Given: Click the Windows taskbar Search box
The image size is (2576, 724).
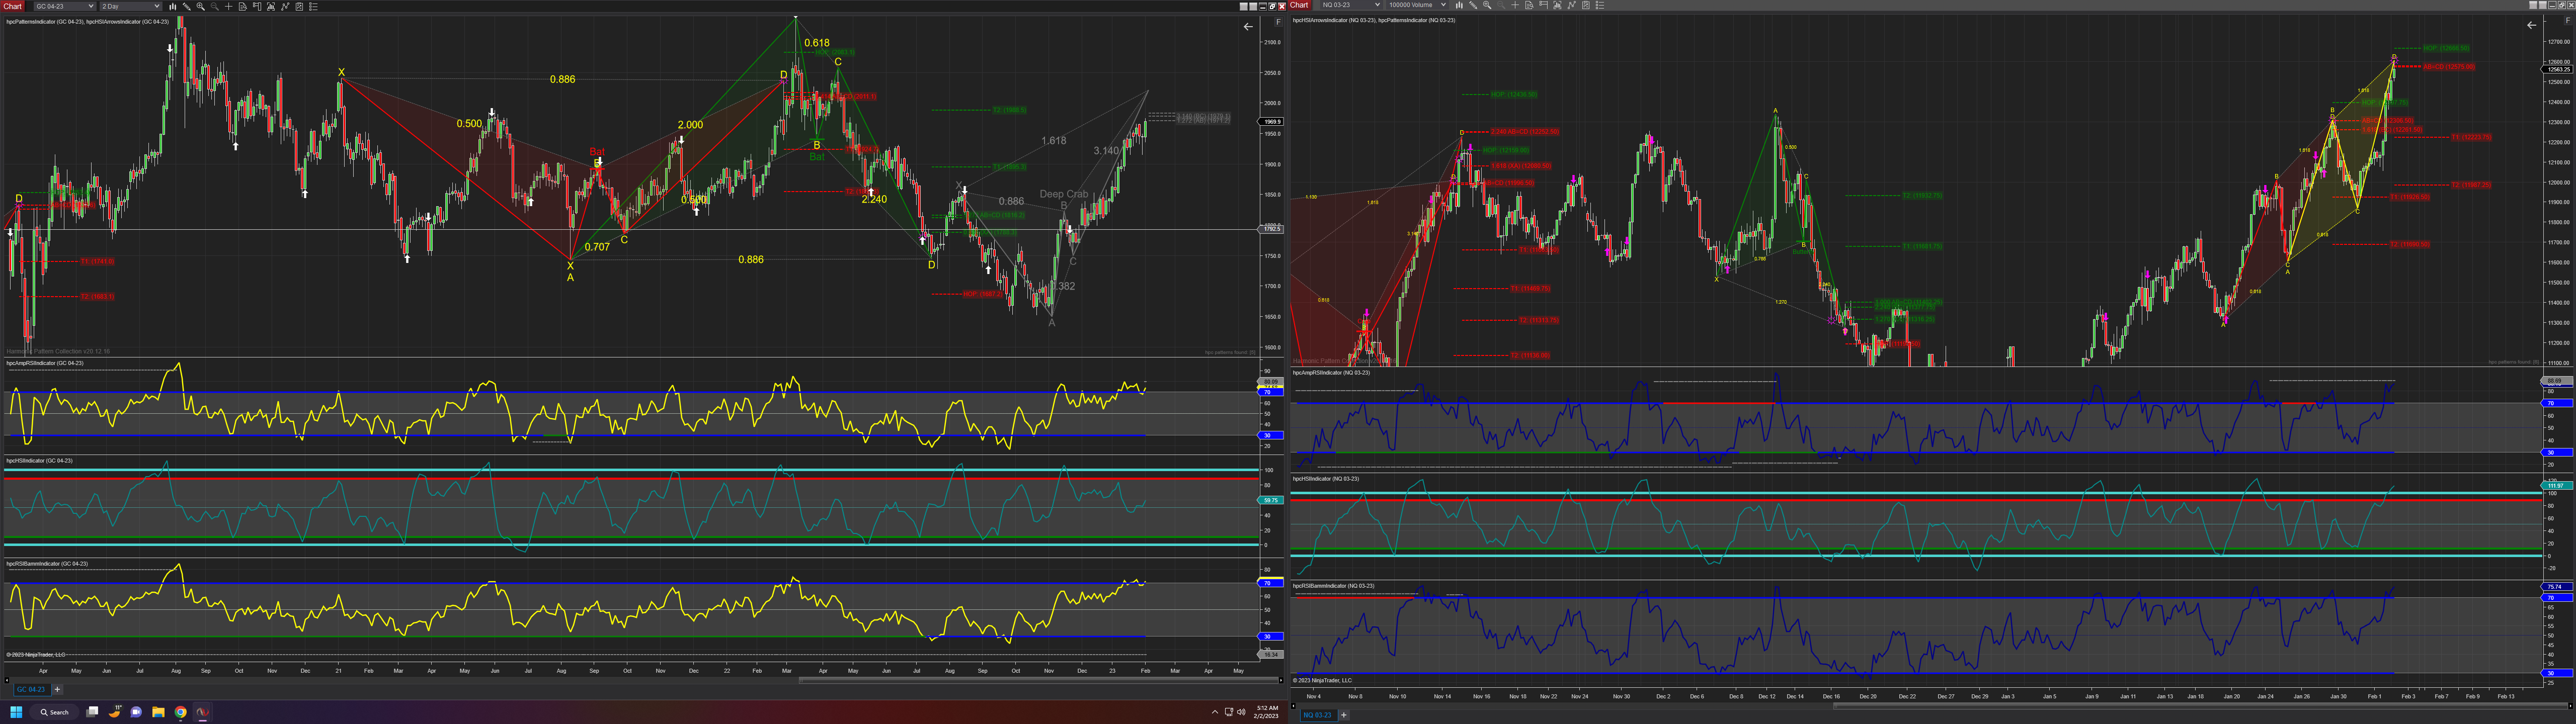Looking at the screenshot, I should (54, 712).
